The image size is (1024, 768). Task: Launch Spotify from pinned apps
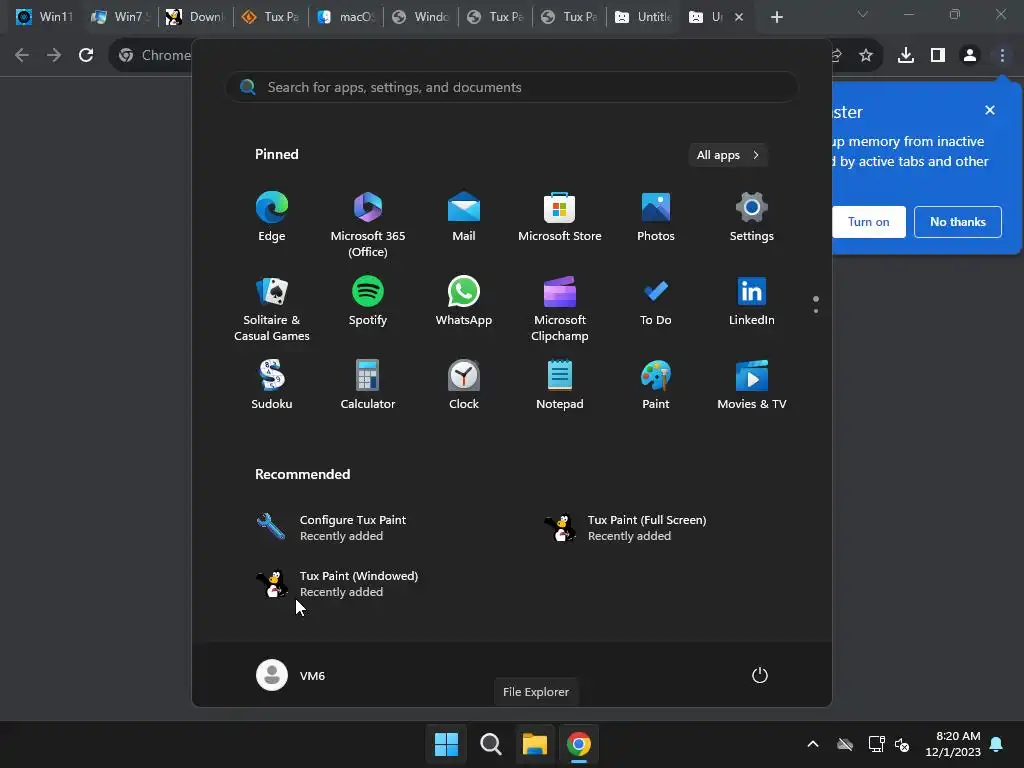[x=368, y=301]
